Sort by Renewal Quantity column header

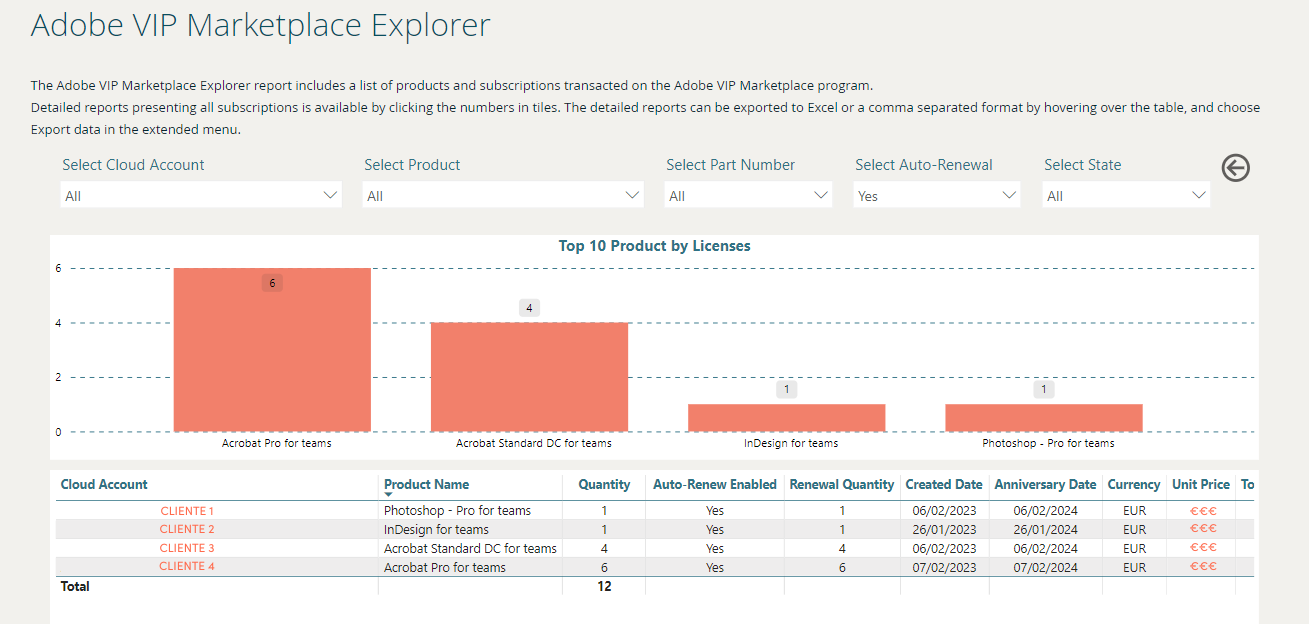[x=842, y=484]
